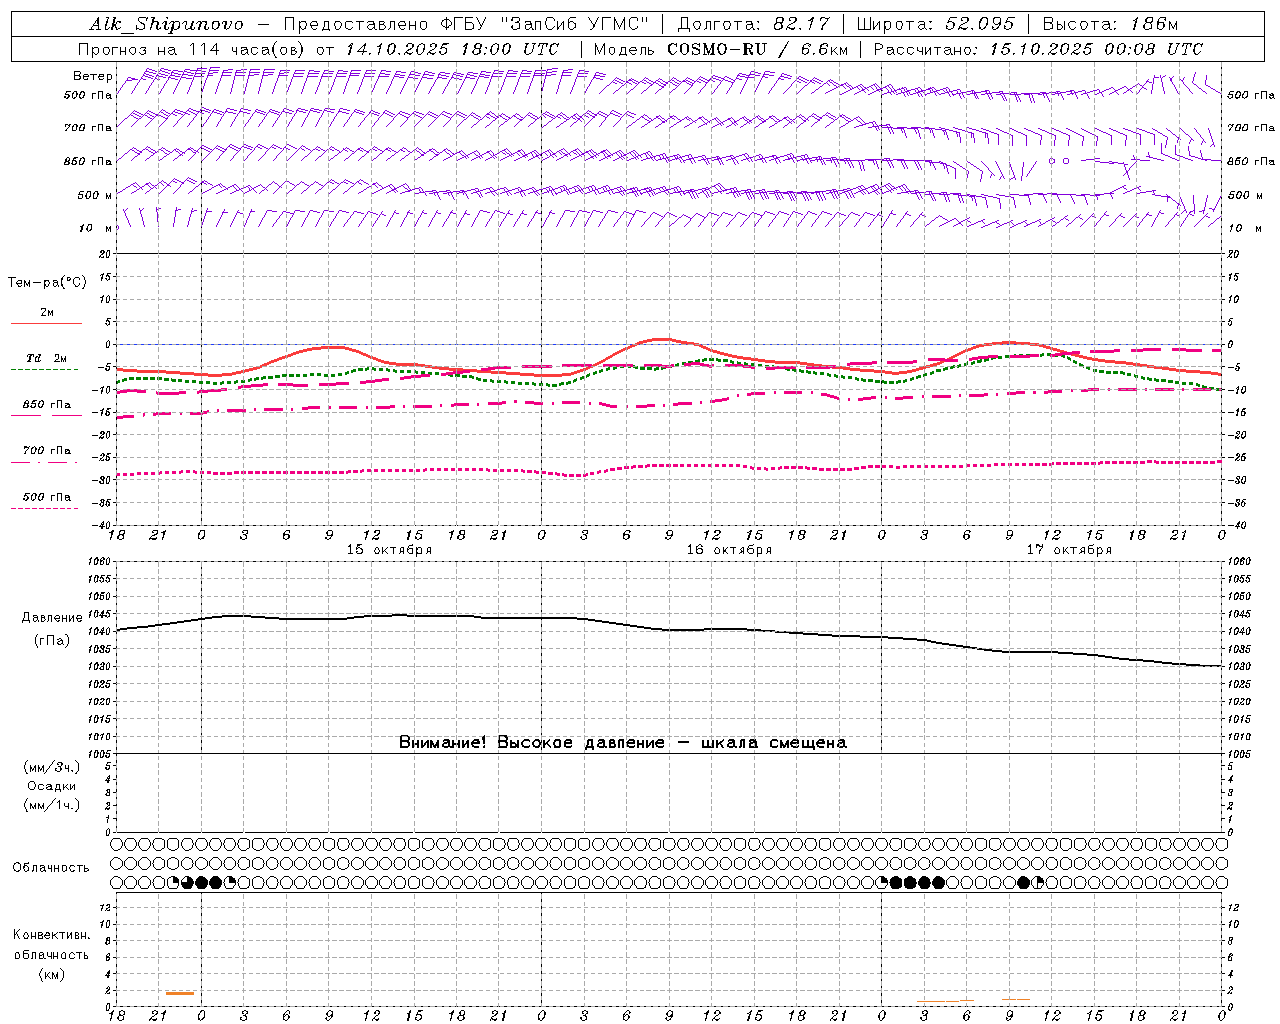
Task: Select the Прогноз на 114 часа(ов) text
Action: coord(193,49)
